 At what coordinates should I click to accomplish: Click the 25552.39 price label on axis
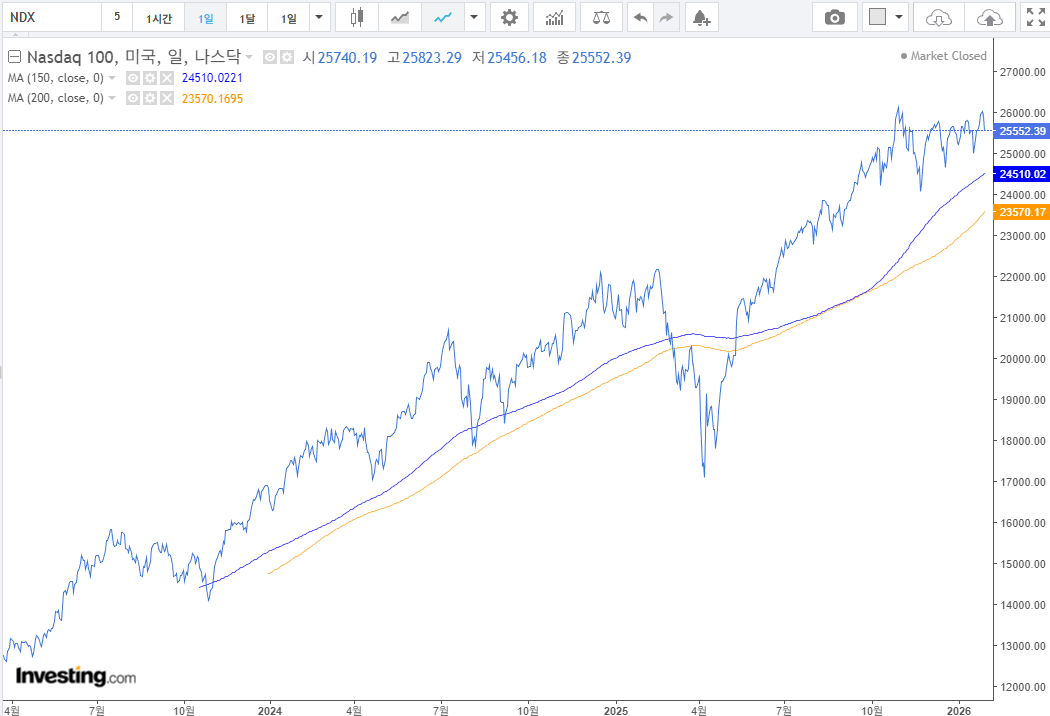click(x=1022, y=131)
